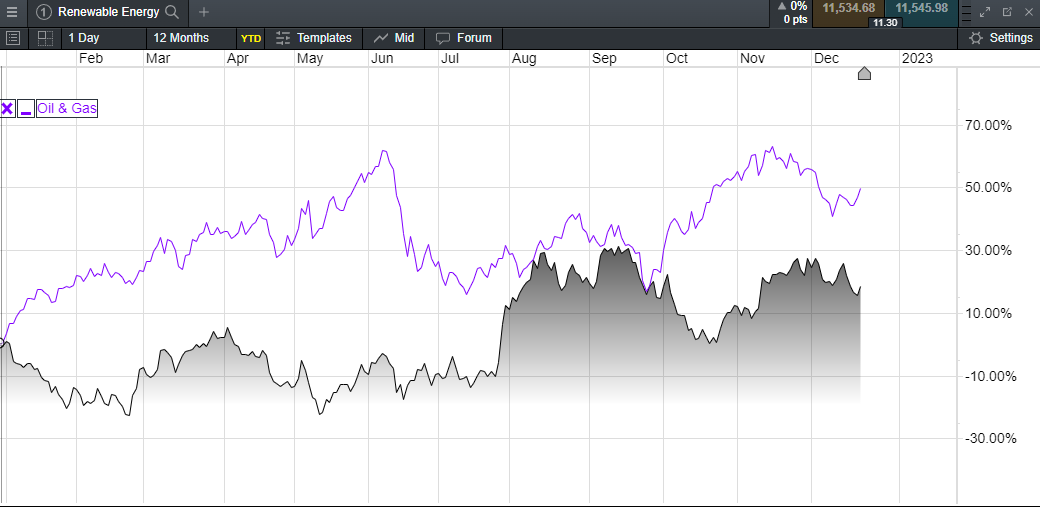Click the numbered 1 circle icon
Image resolution: width=1040 pixels, height=507 pixels.
coord(44,12)
